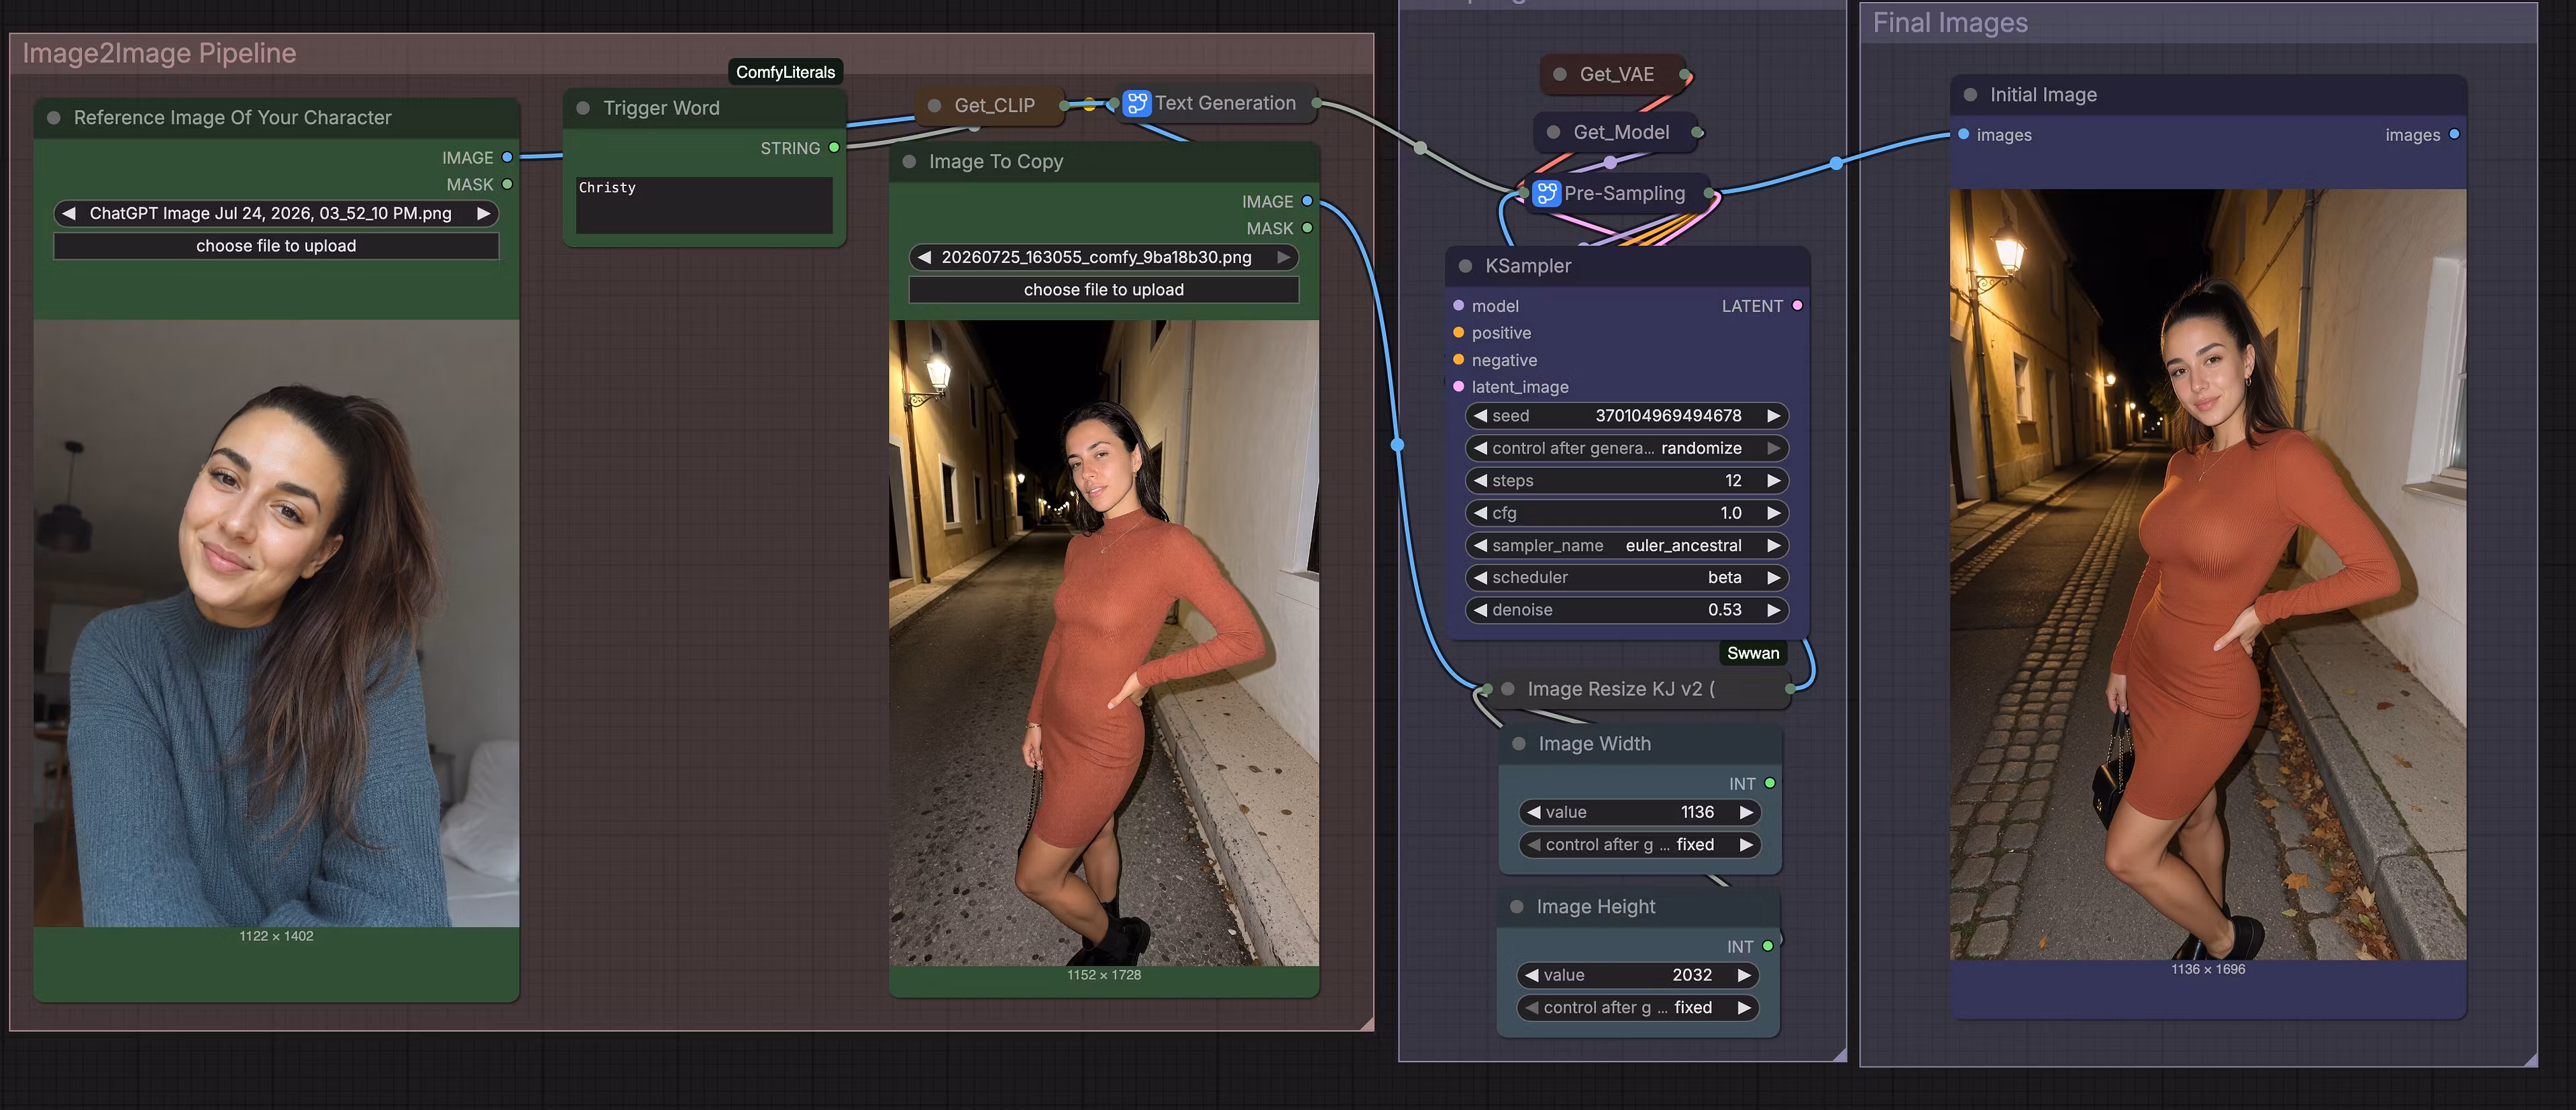Collapse the Image To Copy node
2576x1110 pixels.
909,161
